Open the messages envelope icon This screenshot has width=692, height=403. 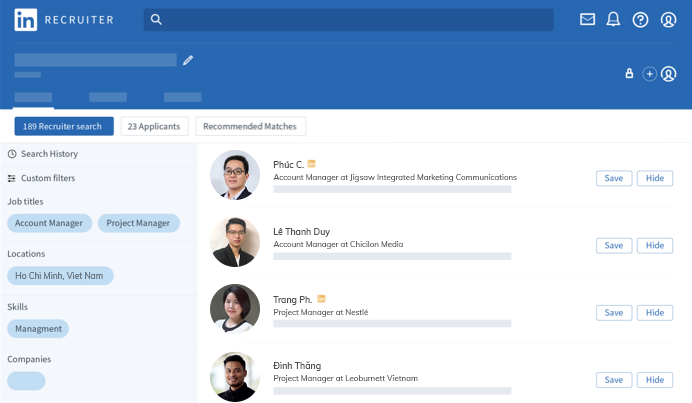click(x=587, y=19)
